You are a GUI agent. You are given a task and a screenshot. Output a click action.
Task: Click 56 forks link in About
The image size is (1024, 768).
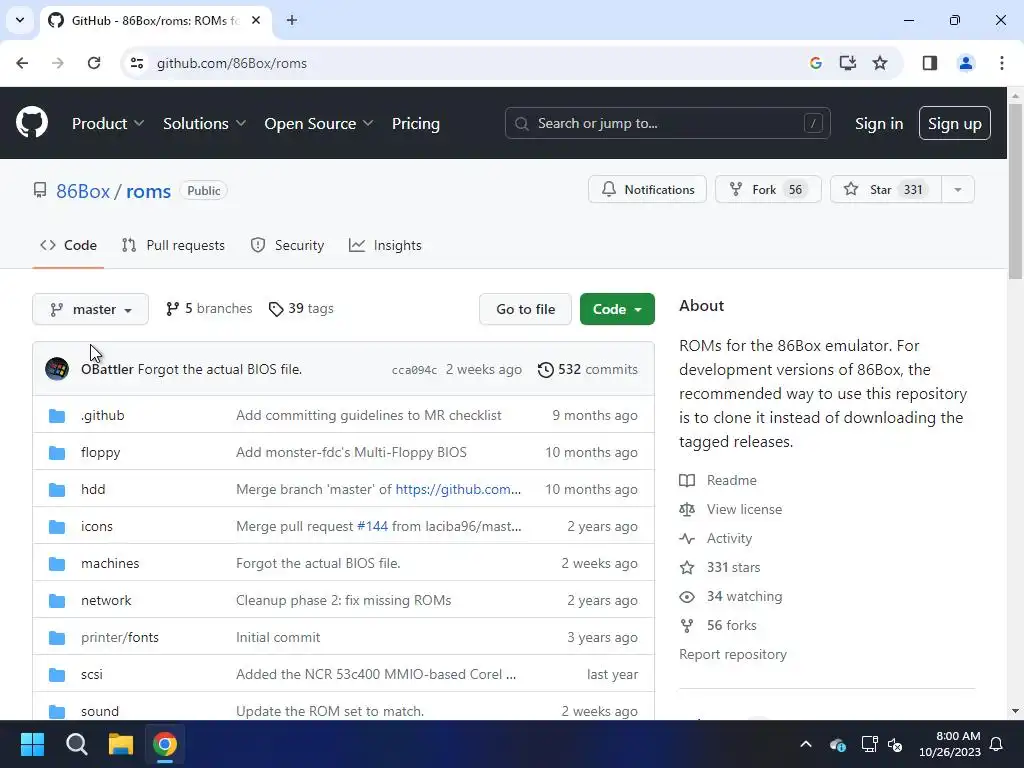[x=718, y=626]
